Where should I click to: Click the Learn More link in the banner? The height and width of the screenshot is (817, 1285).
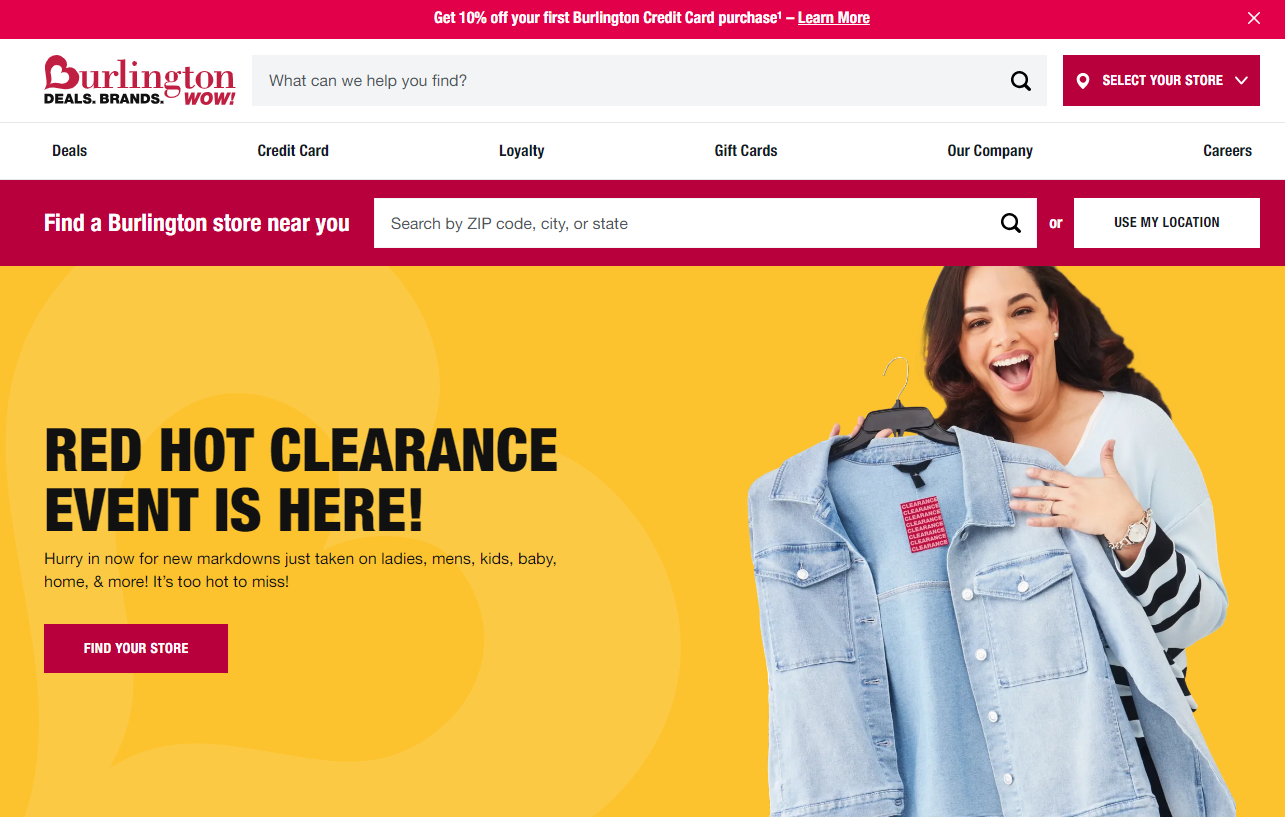(834, 18)
